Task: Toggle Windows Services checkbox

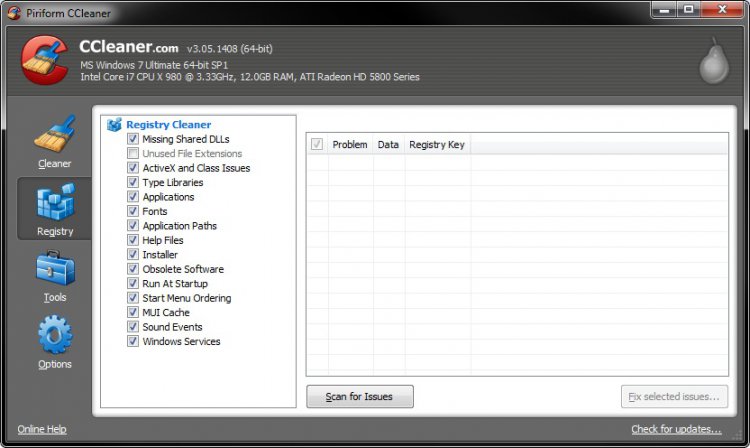Action: [133, 341]
